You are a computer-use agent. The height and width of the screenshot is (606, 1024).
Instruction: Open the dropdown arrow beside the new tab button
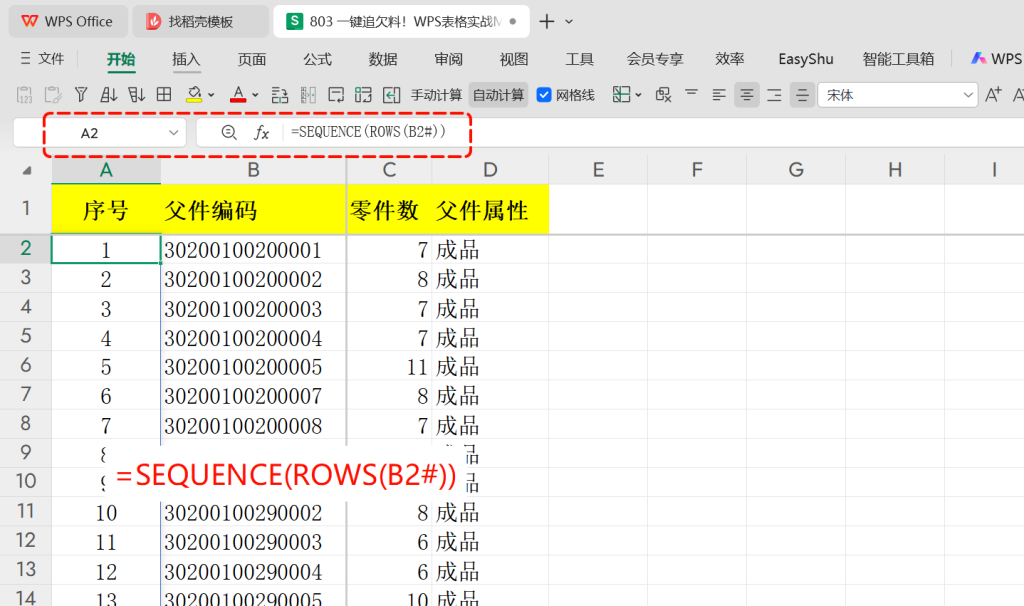[569, 22]
